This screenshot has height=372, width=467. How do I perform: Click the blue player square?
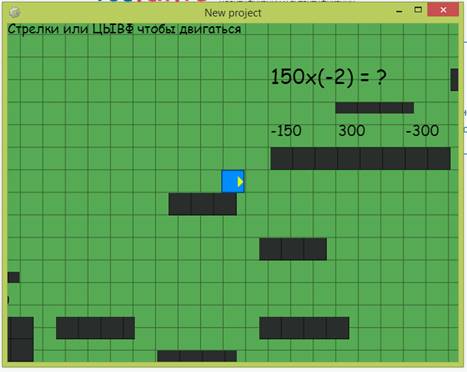[233, 181]
